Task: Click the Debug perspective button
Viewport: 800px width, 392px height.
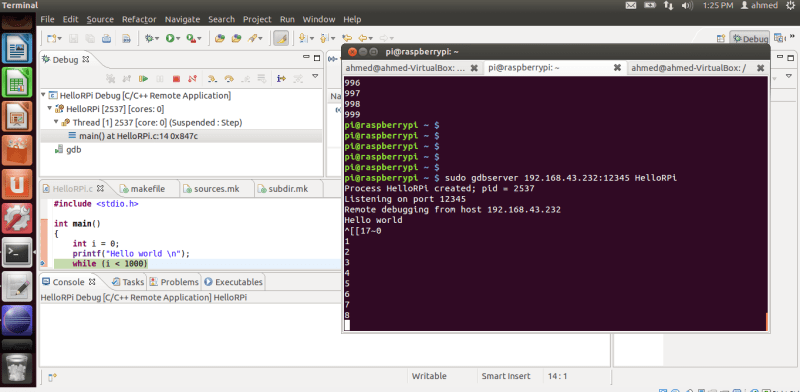Action: tap(750, 38)
